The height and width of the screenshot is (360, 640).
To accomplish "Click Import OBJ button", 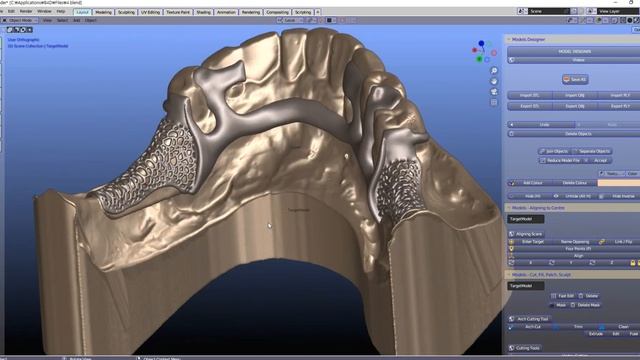I will pyautogui.click(x=575, y=95).
